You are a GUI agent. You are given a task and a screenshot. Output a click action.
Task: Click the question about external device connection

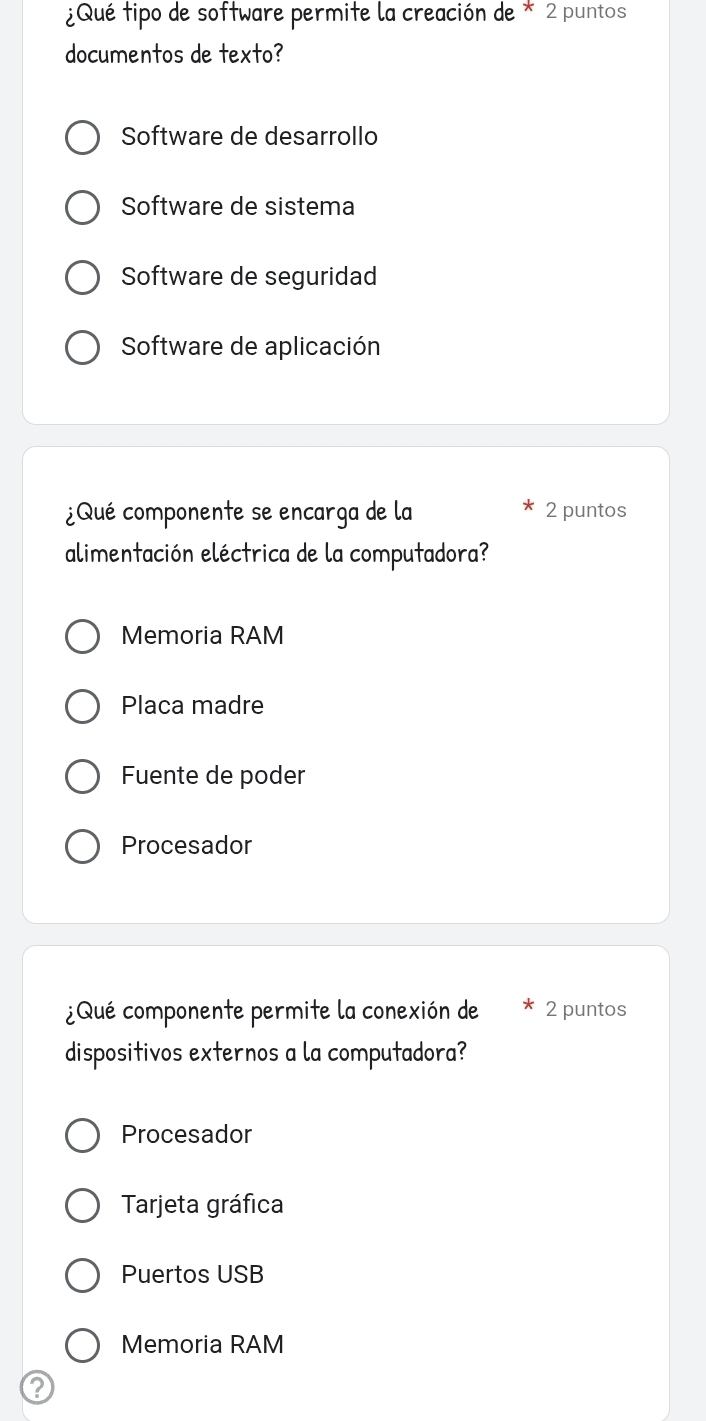(x=270, y=1031)
